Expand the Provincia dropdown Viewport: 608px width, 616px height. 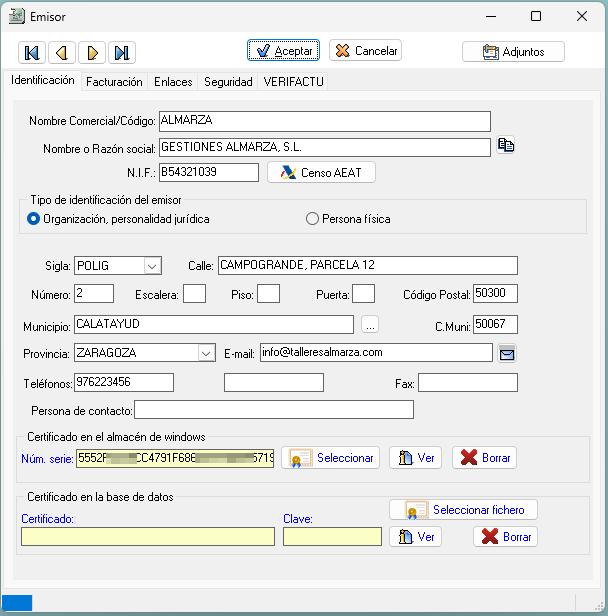click(x=205, y=352)
